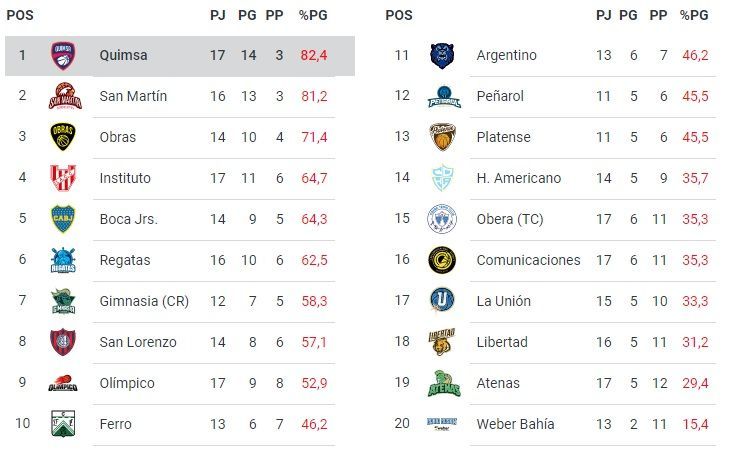Select the Olímpico row win percentage 52,9
The height and width of the screenshot is (460, 737).
pyautogui.click(x=313, y=383)
